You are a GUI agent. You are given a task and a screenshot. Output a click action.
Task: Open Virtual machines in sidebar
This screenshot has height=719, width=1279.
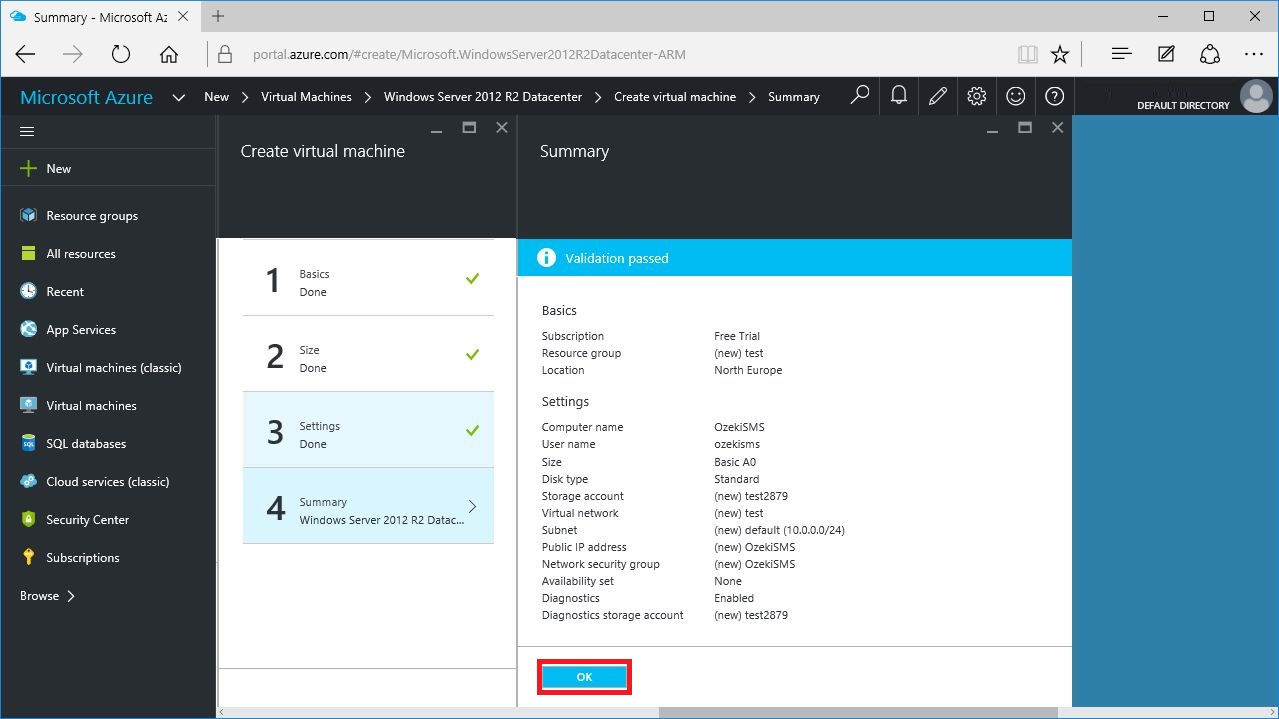tap(78, 406)
